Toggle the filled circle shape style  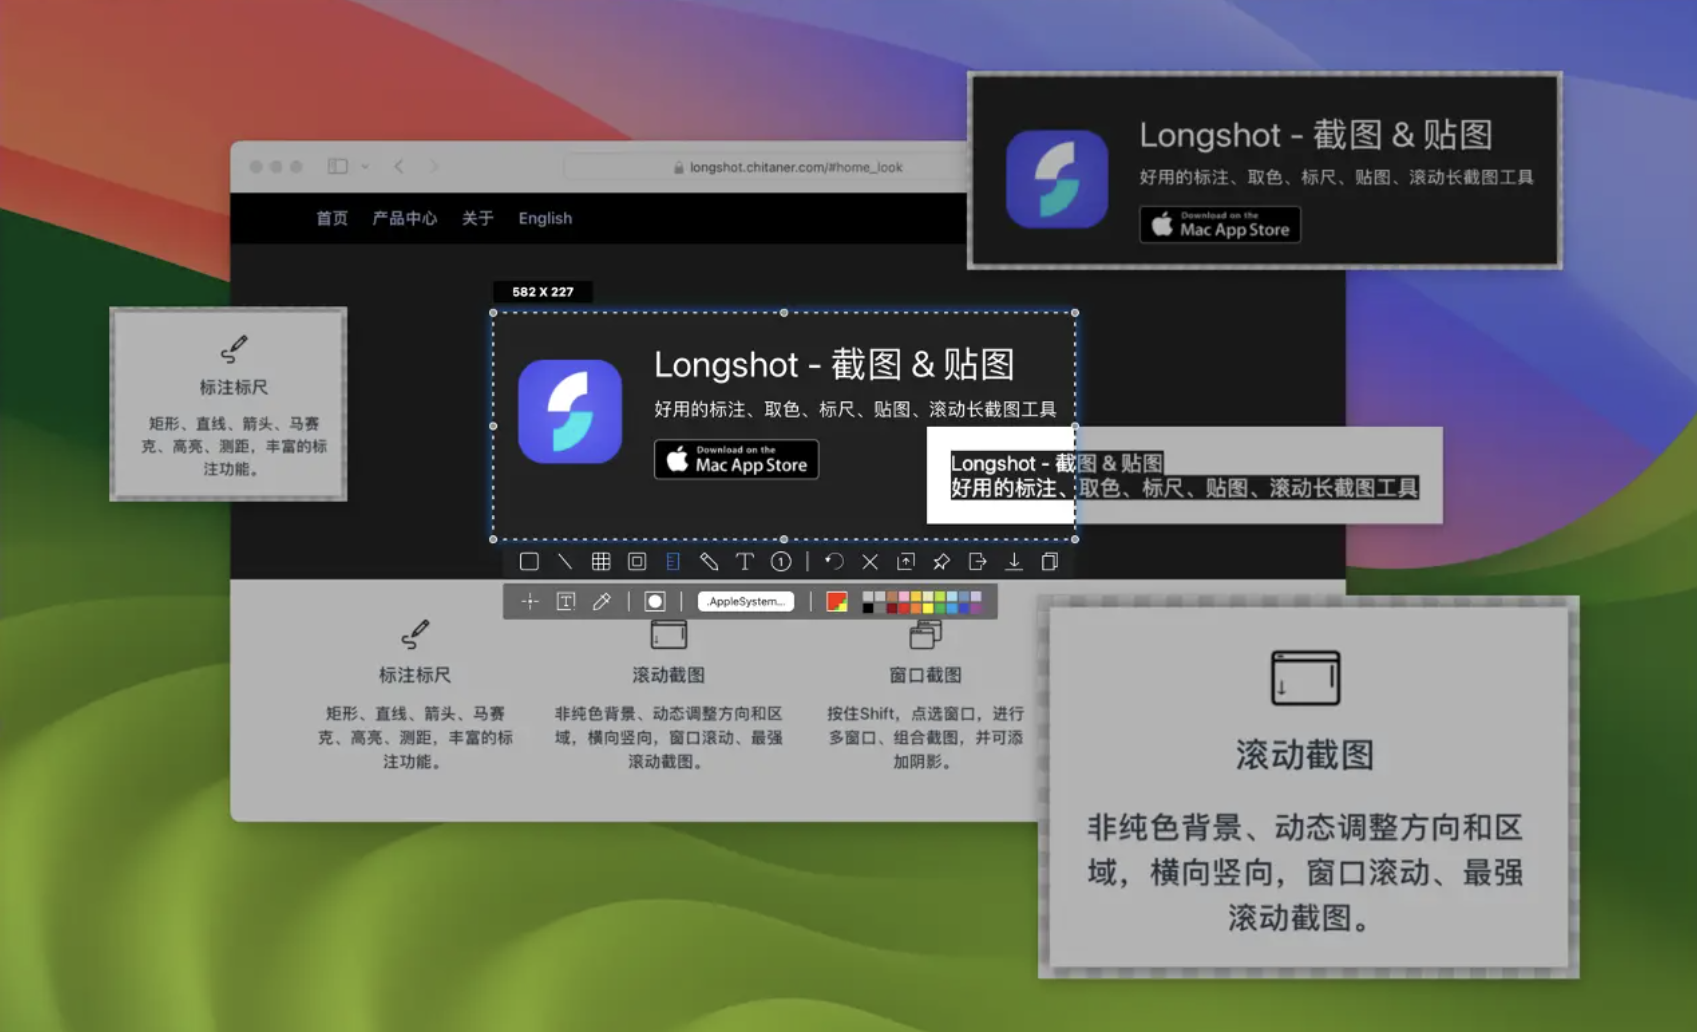(655, 601)
